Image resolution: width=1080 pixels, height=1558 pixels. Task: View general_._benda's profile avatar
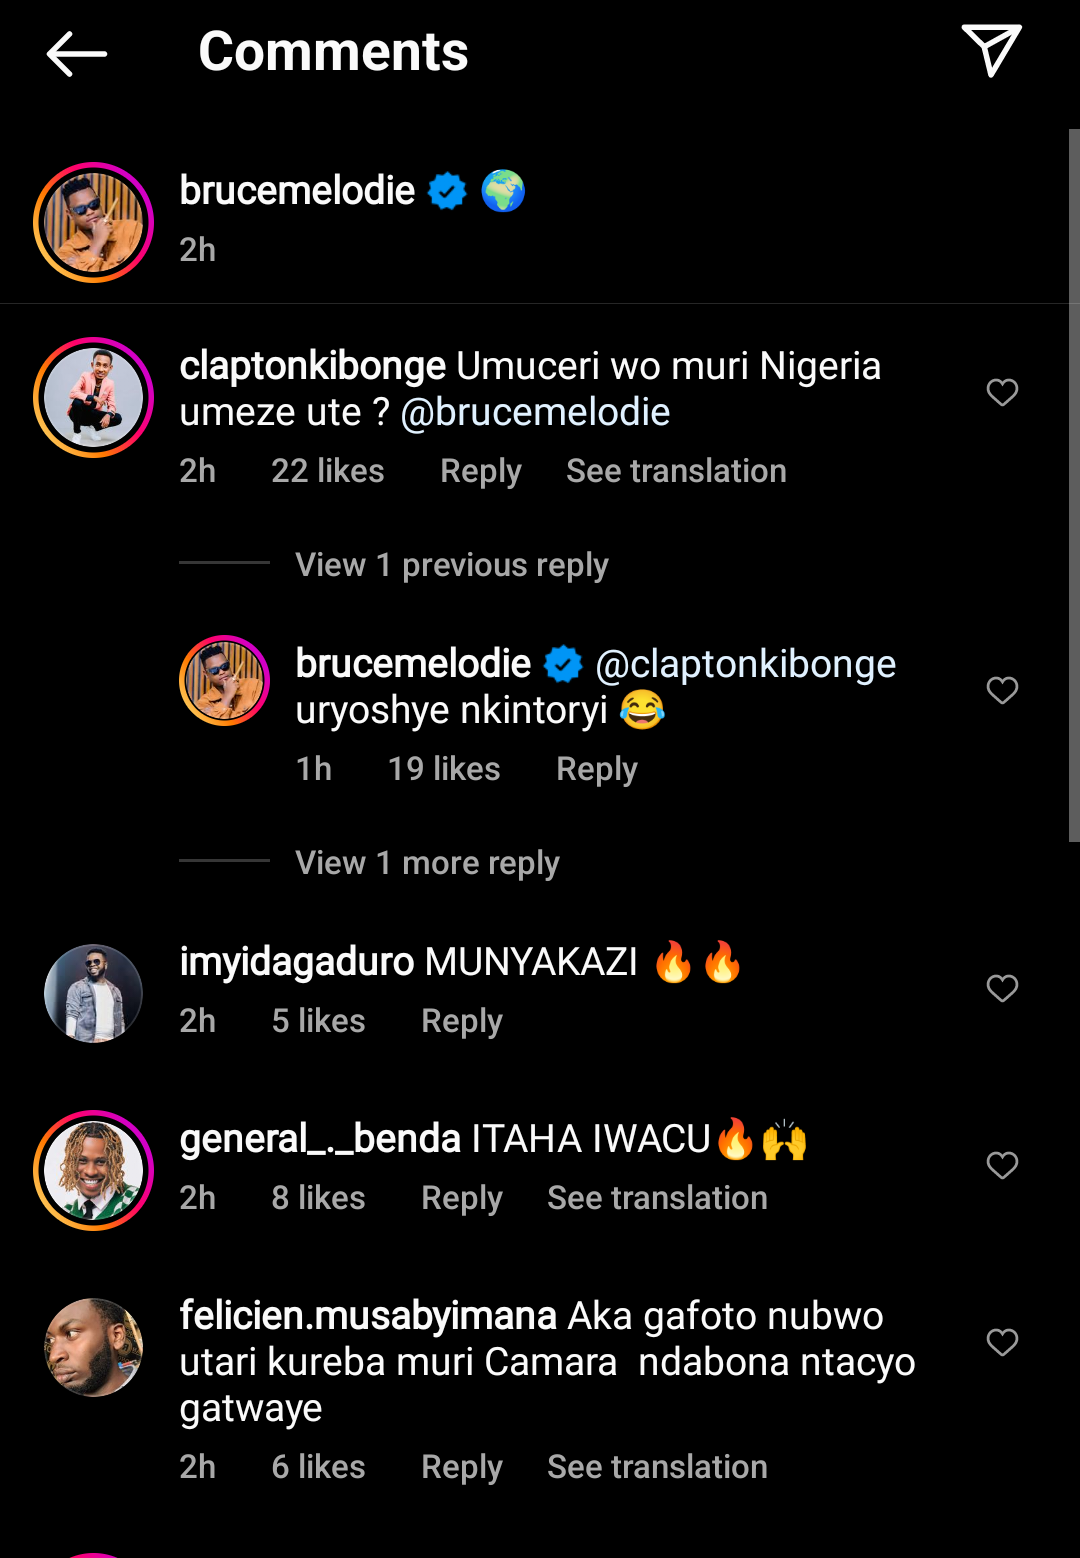93,1170
